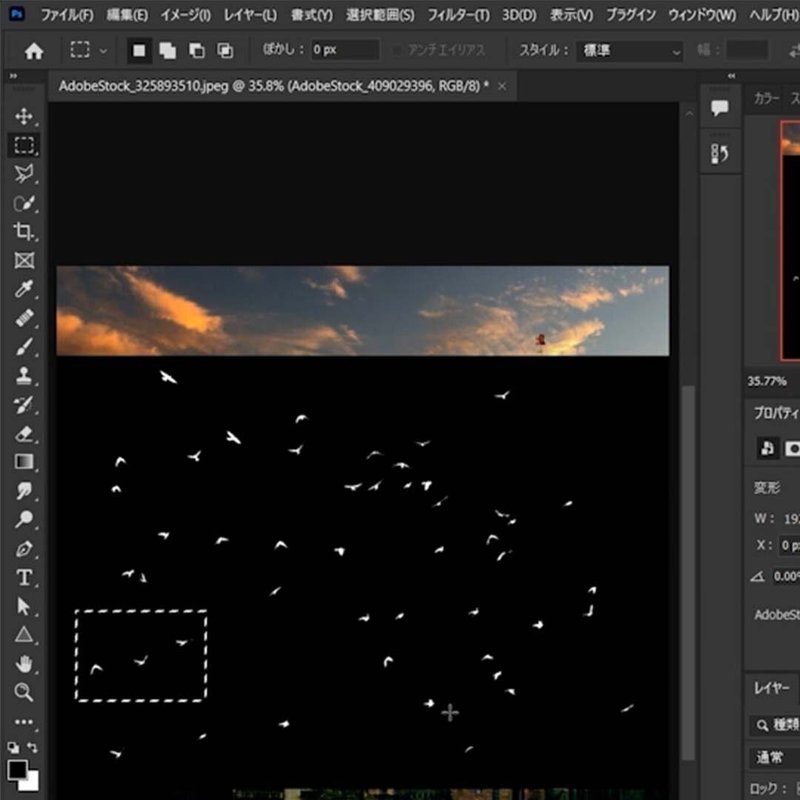Screen dimensions: 800x800
Task: Select the Polygonal Lasso tool
Action: (x=24, y=174)
